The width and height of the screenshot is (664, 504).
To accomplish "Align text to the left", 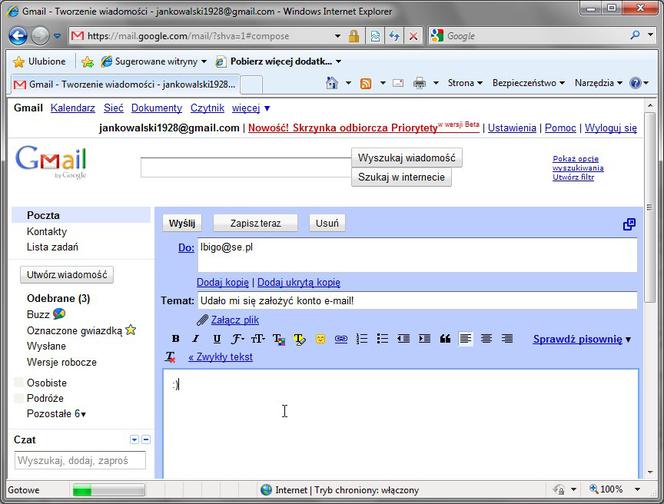I will tap(465, 339).
